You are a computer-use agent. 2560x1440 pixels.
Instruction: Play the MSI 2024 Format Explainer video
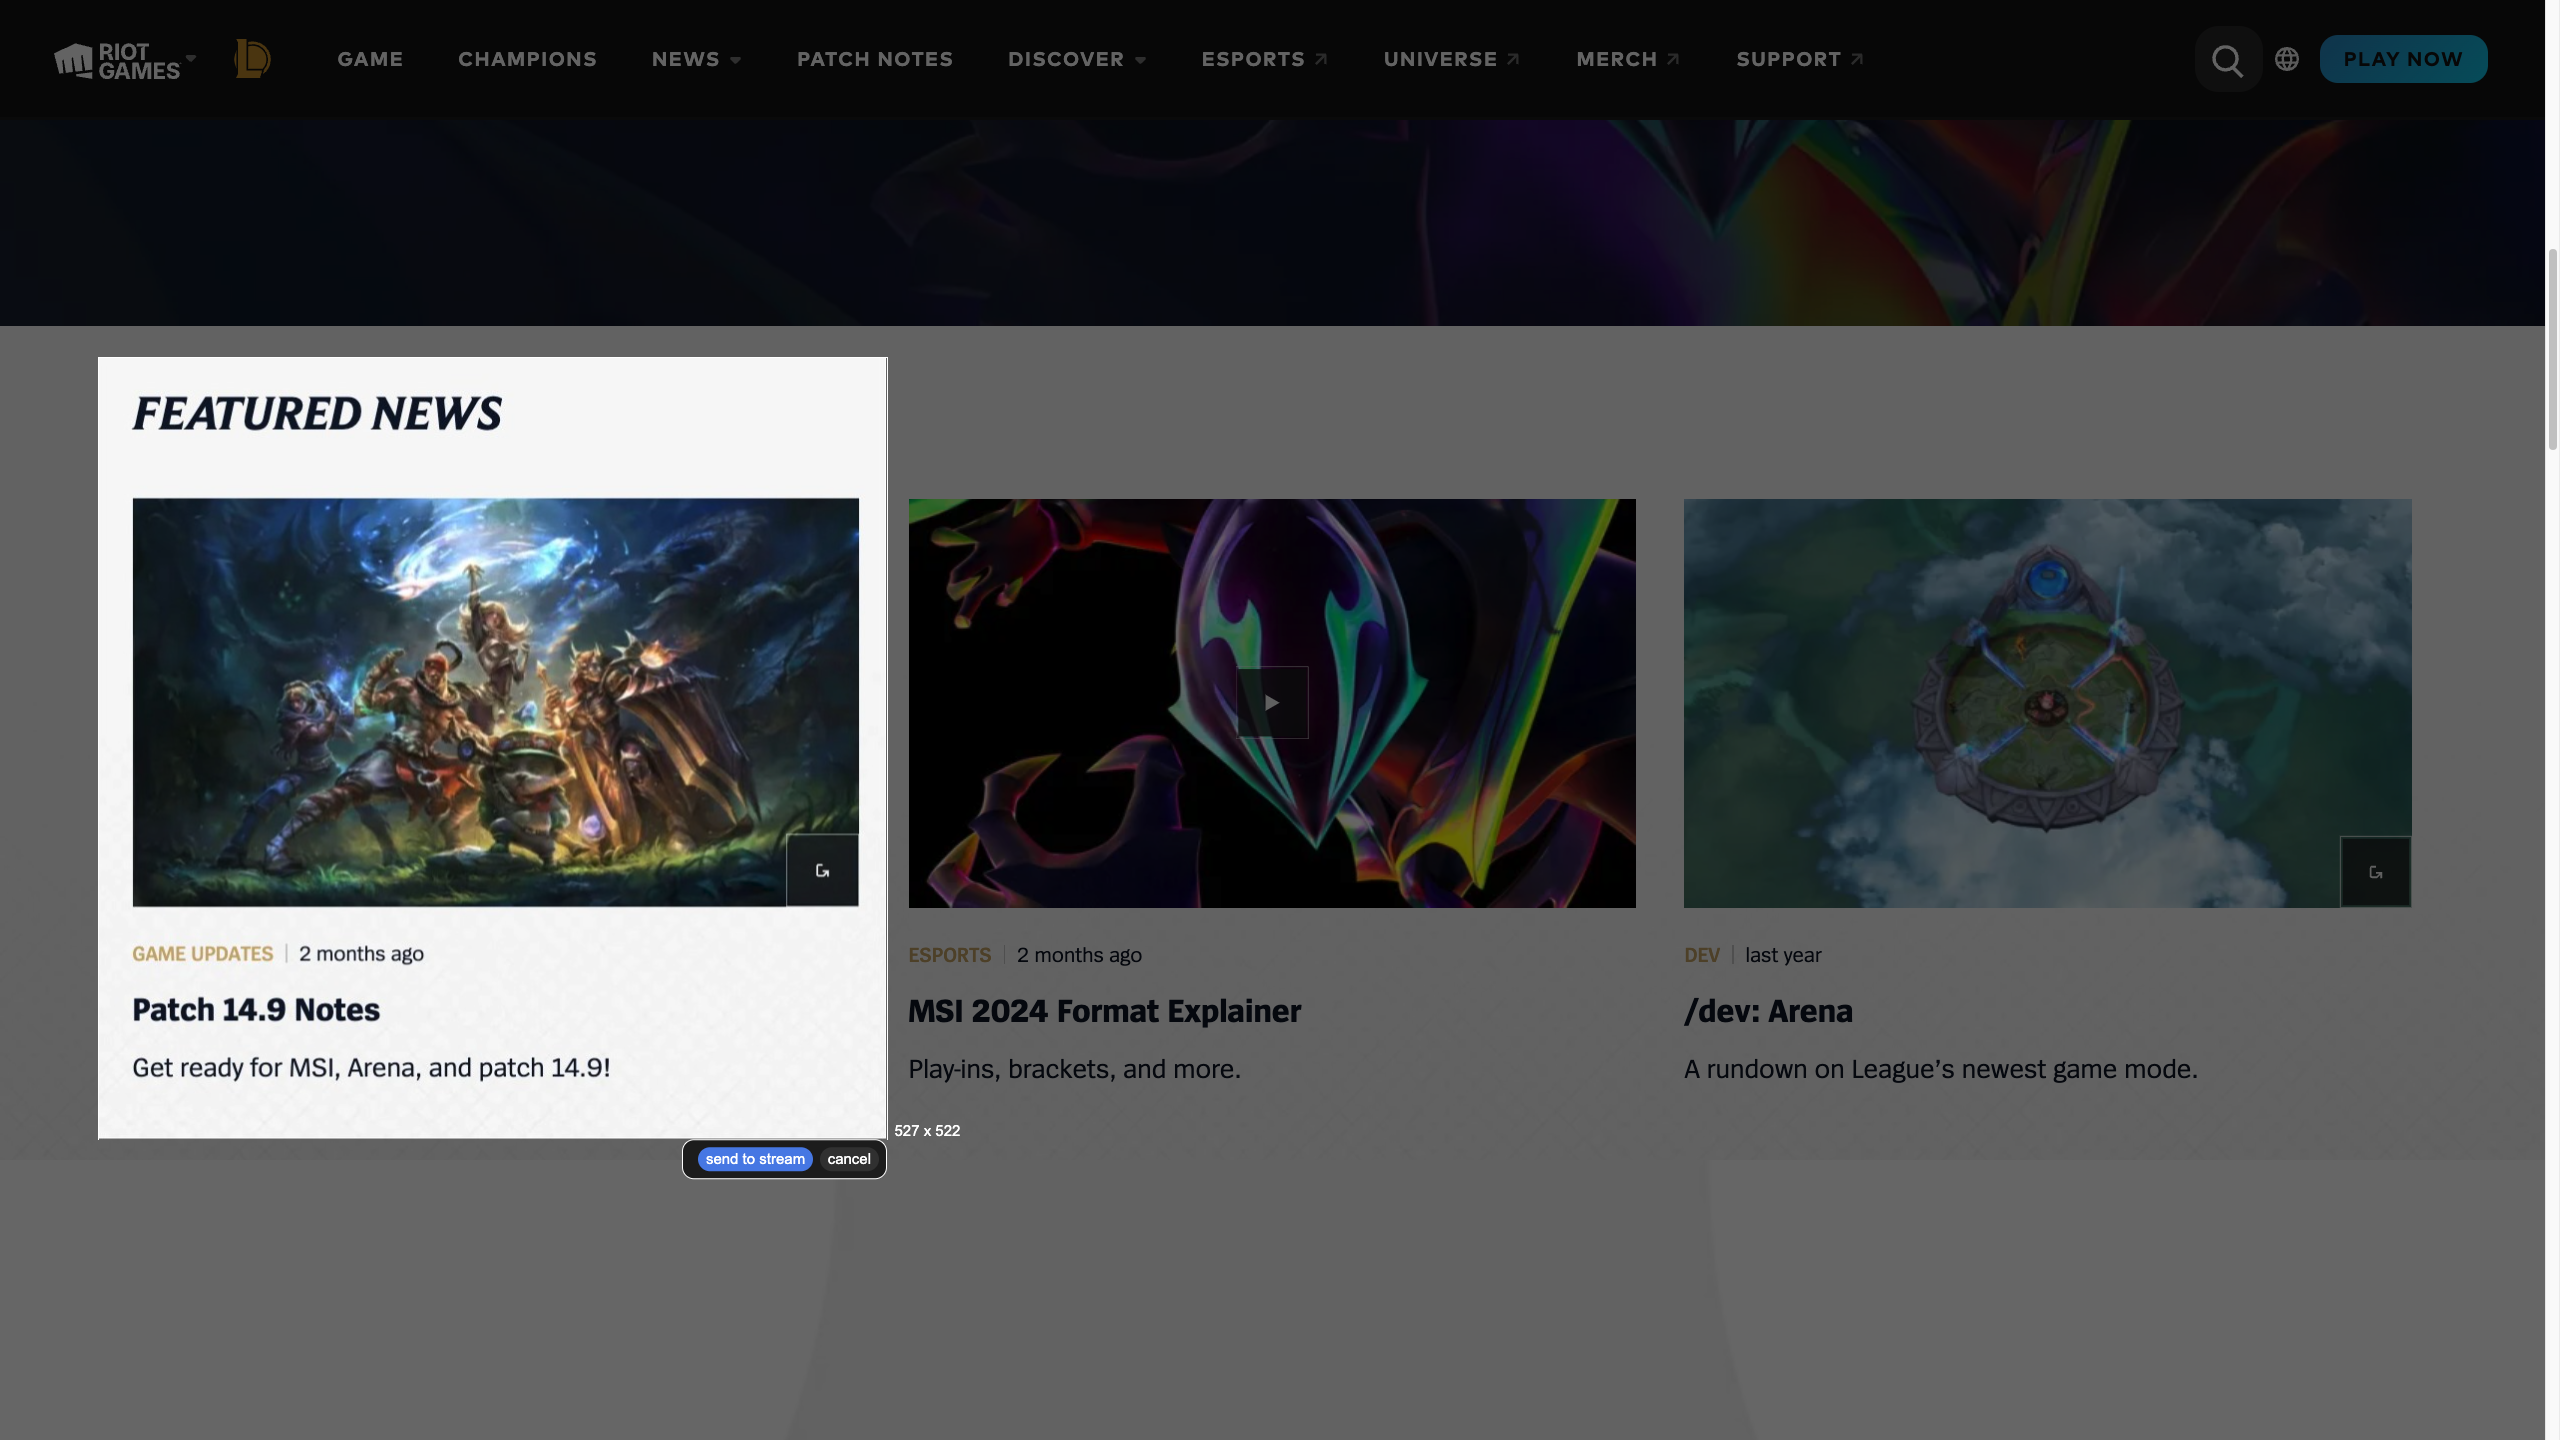[1272, 702]
